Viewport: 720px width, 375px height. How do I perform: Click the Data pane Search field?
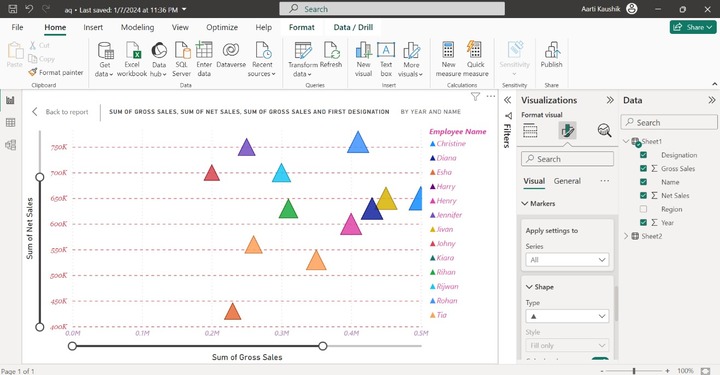(669, 123)
